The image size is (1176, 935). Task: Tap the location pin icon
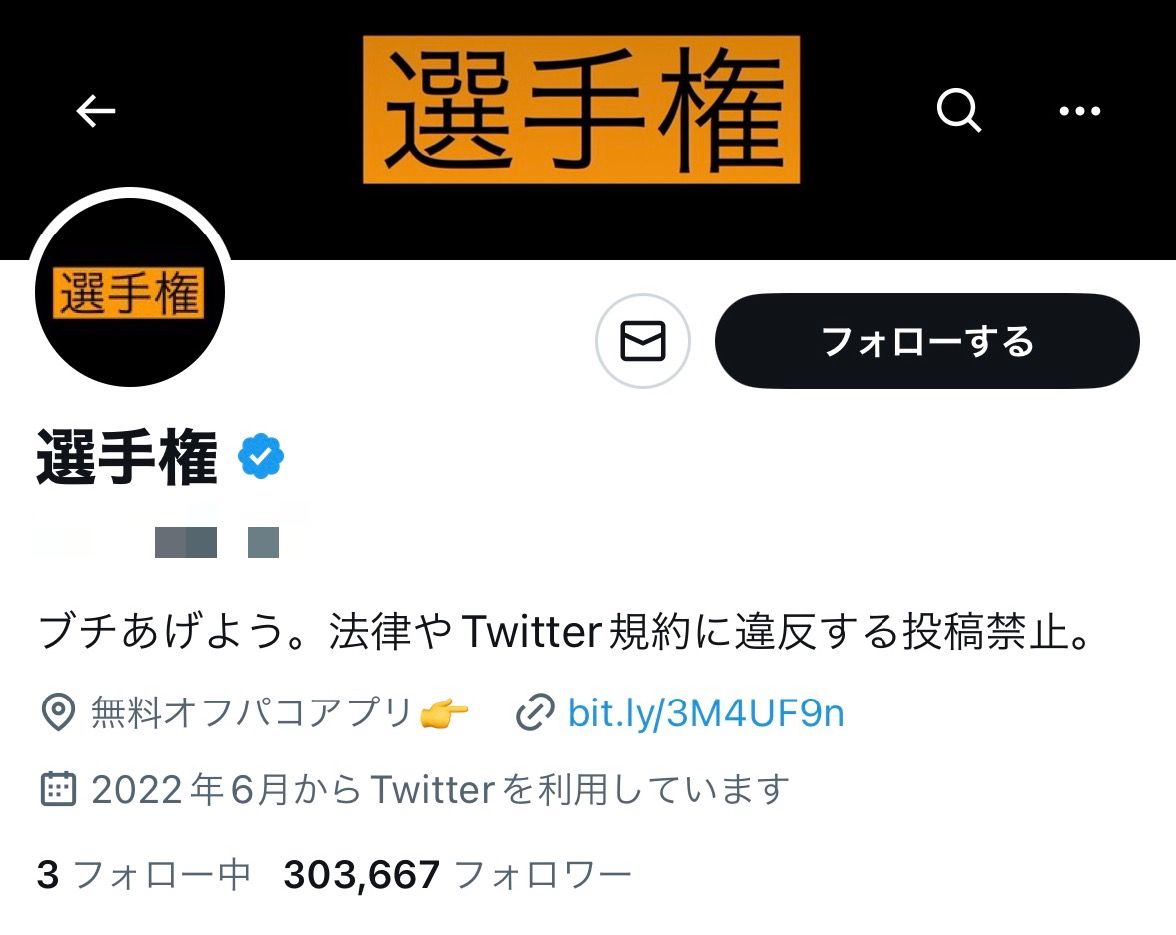coord(58,712)
